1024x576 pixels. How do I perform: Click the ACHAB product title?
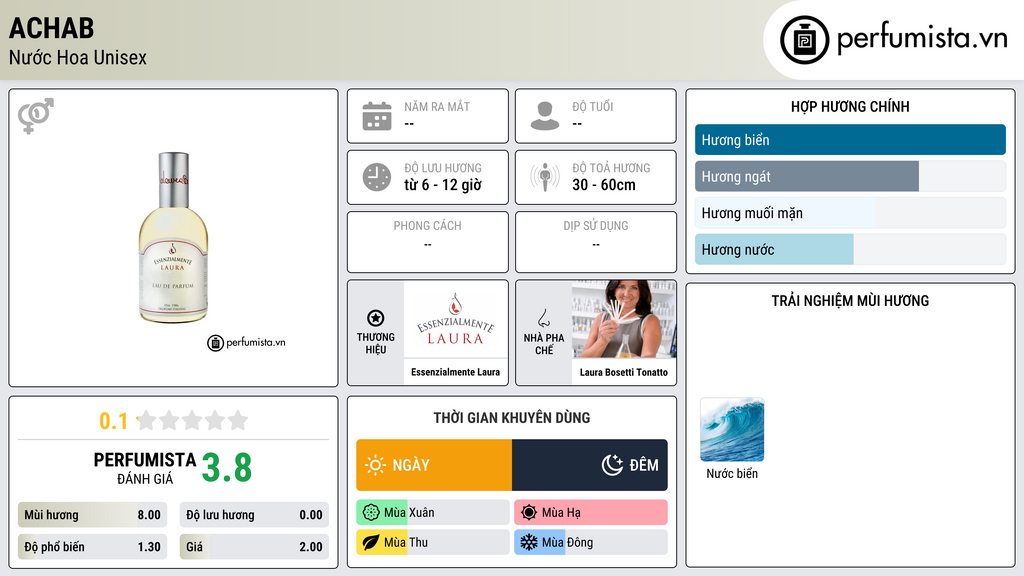point(52,28)
